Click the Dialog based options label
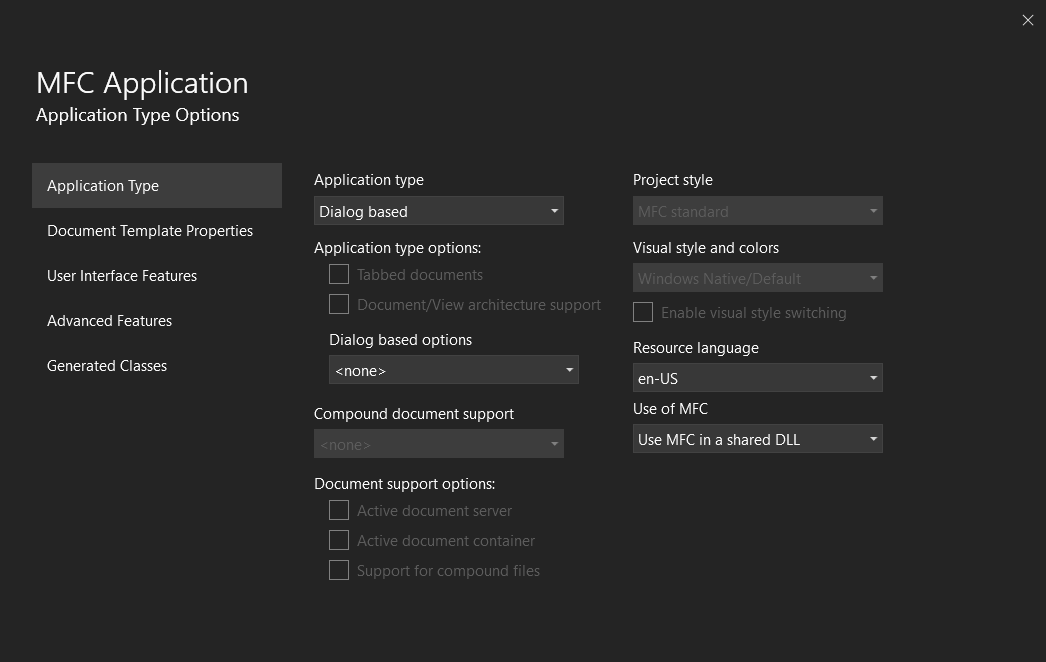 400,340
